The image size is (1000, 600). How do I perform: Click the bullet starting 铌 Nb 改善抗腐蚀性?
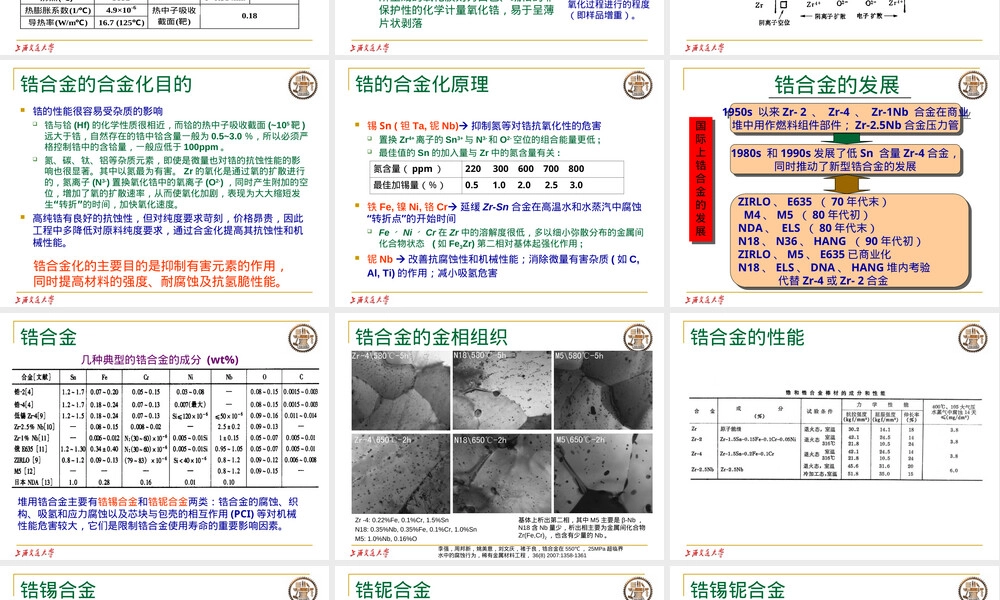(x=503, y=266)
